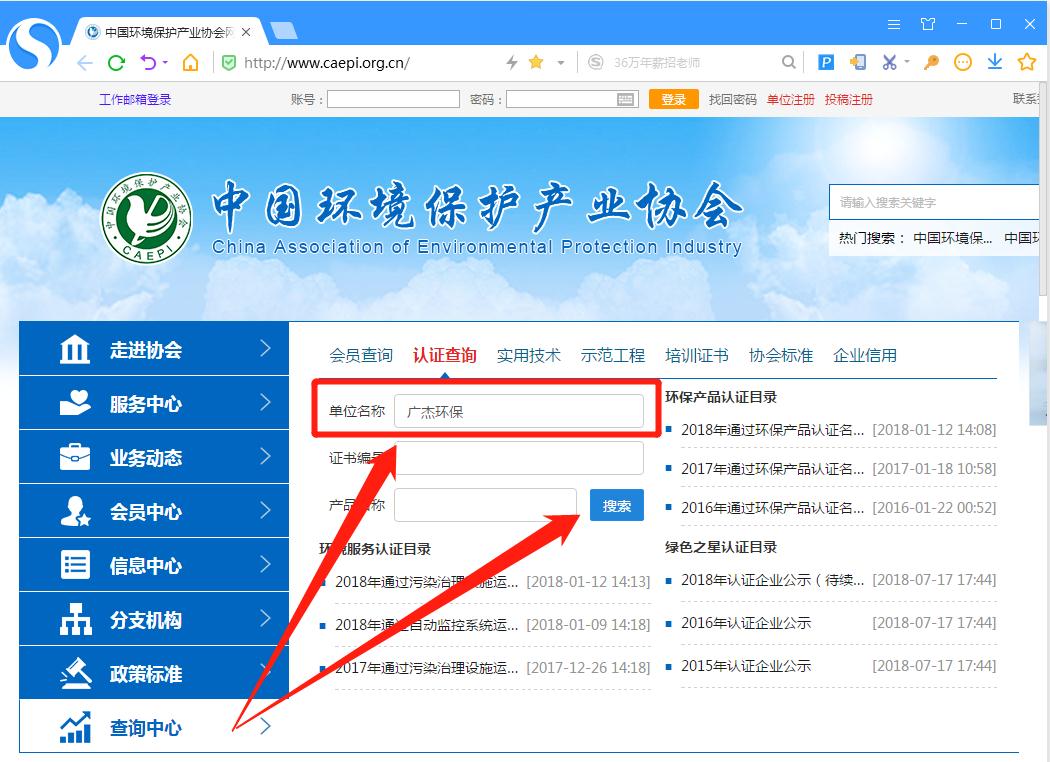This screenshot has width=1050, height=762.
Task: Open 分支机构 sidebar menu
Action: click(x=154, y=619)
